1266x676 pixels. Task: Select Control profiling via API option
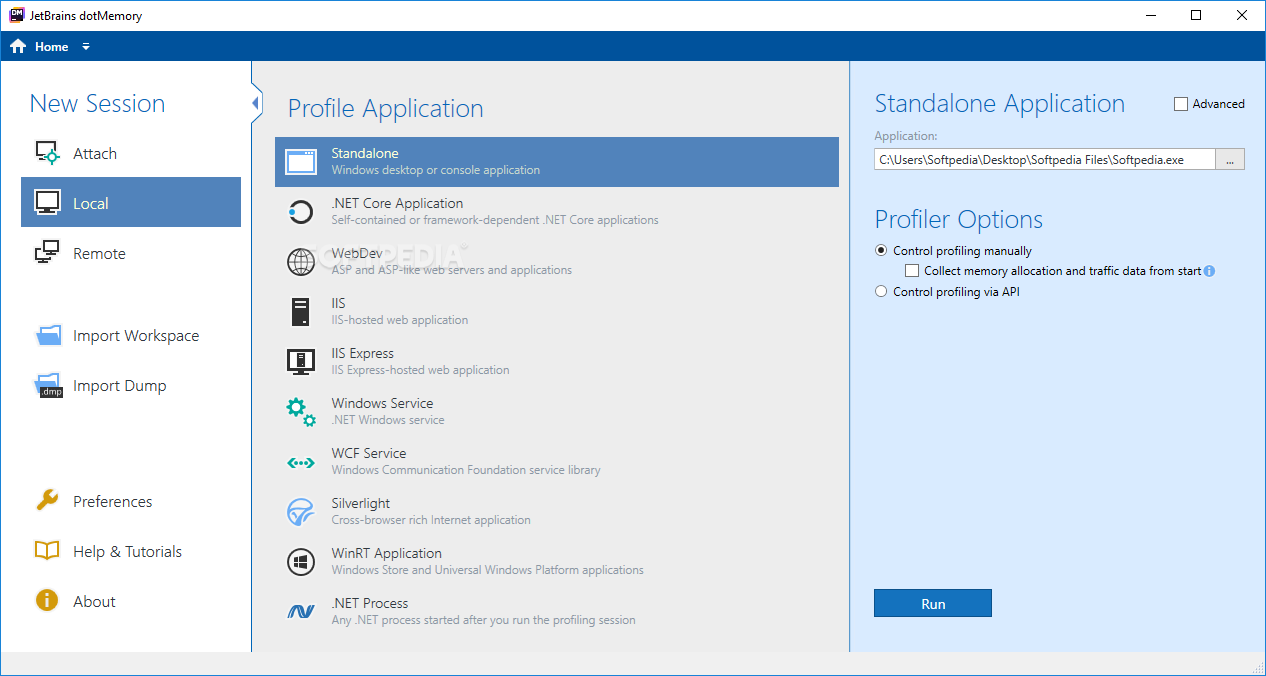(881, 292)
